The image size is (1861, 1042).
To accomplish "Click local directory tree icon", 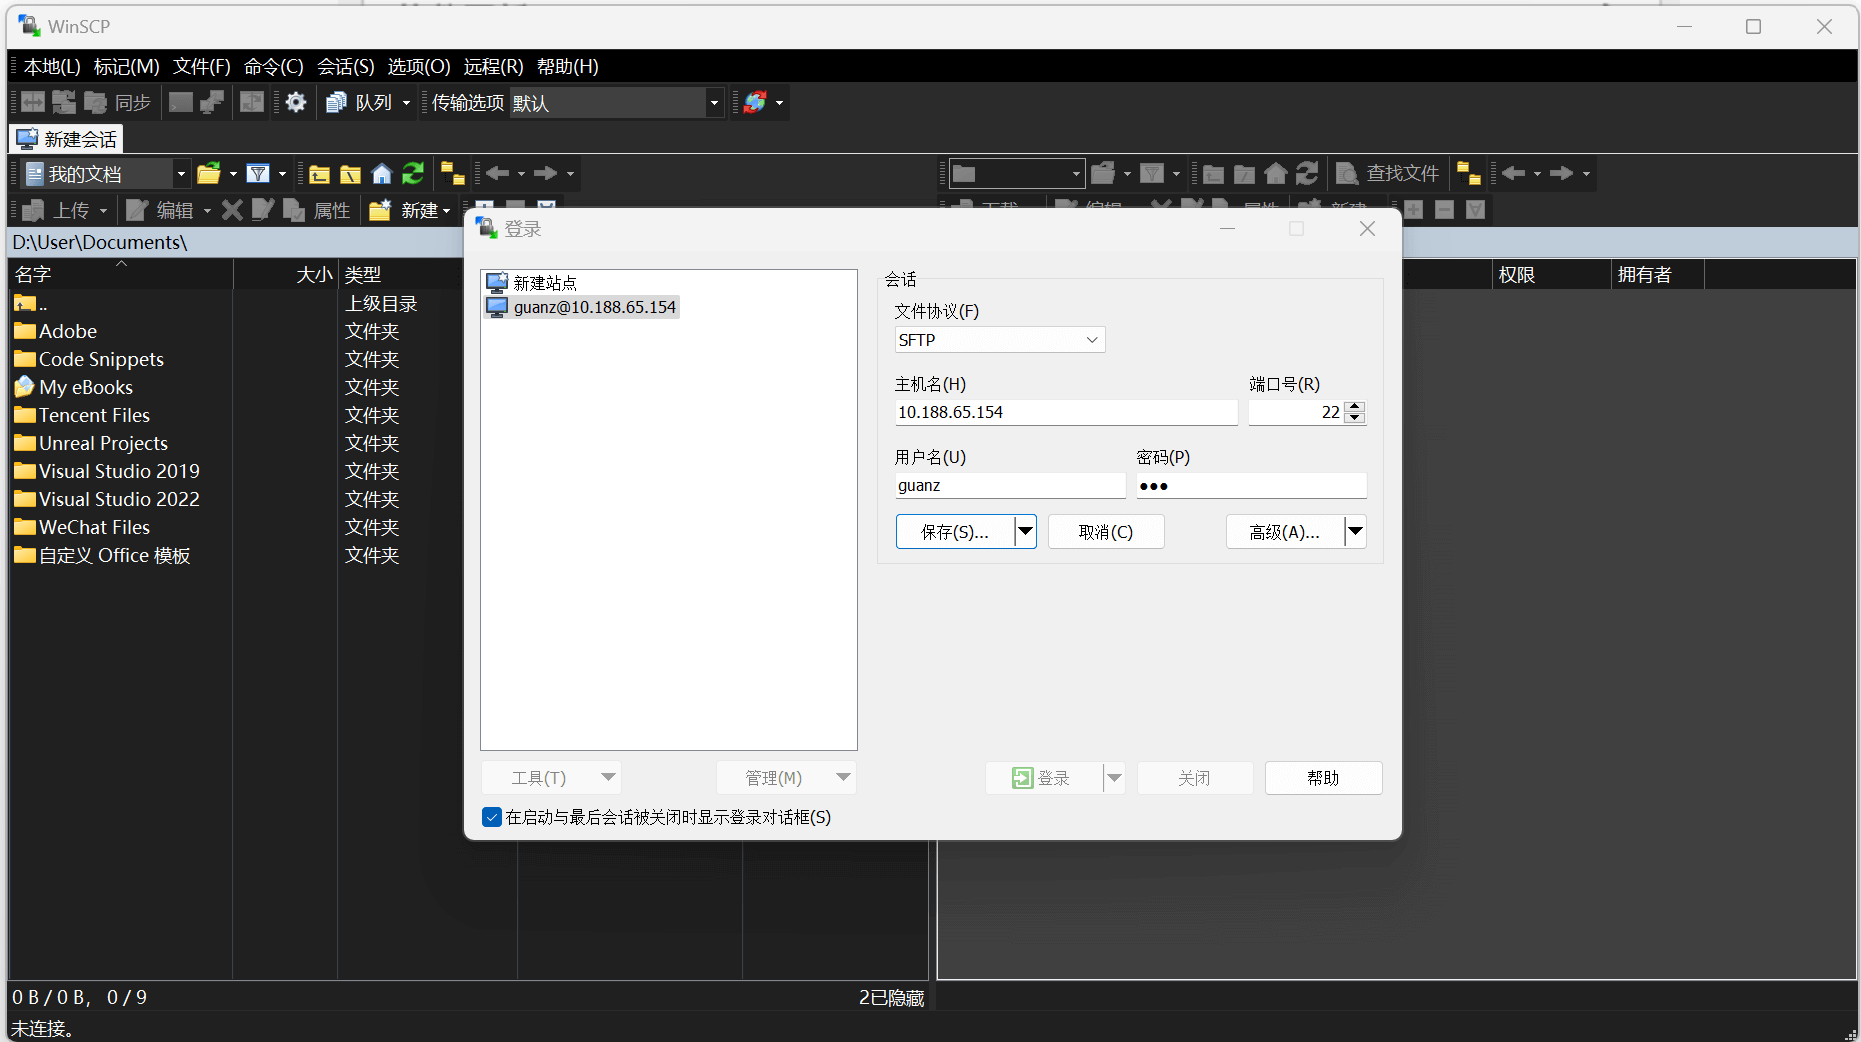I will (453, 174).
